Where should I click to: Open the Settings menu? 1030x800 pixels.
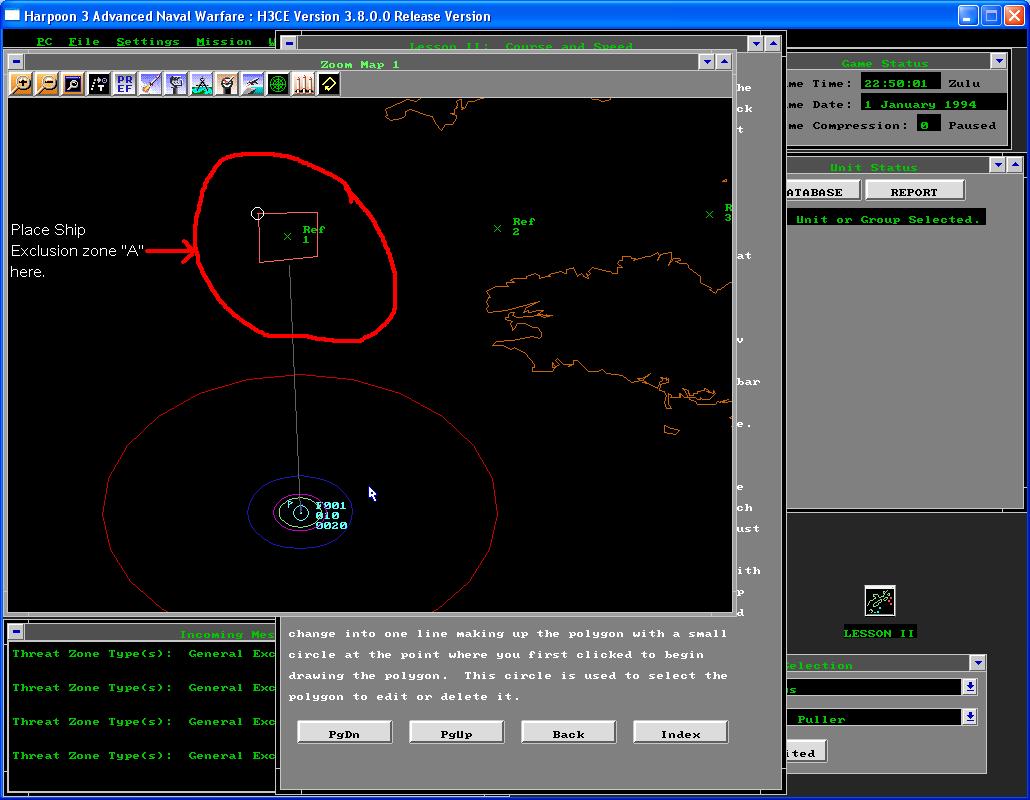coord(148,41)
